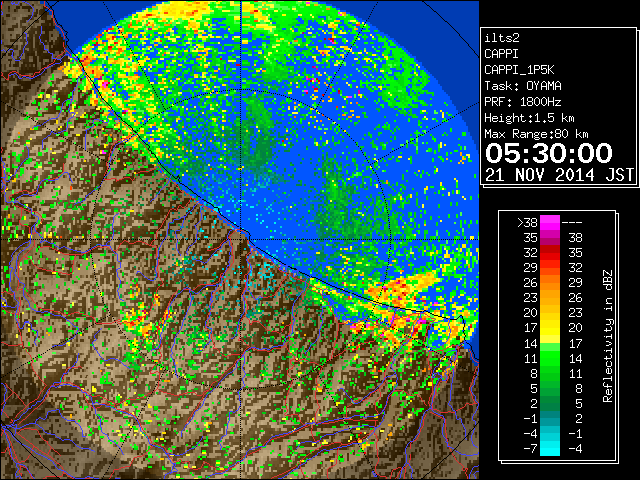
Task: Click the Task: OYAMA line
Action: (x=523, y=86)
